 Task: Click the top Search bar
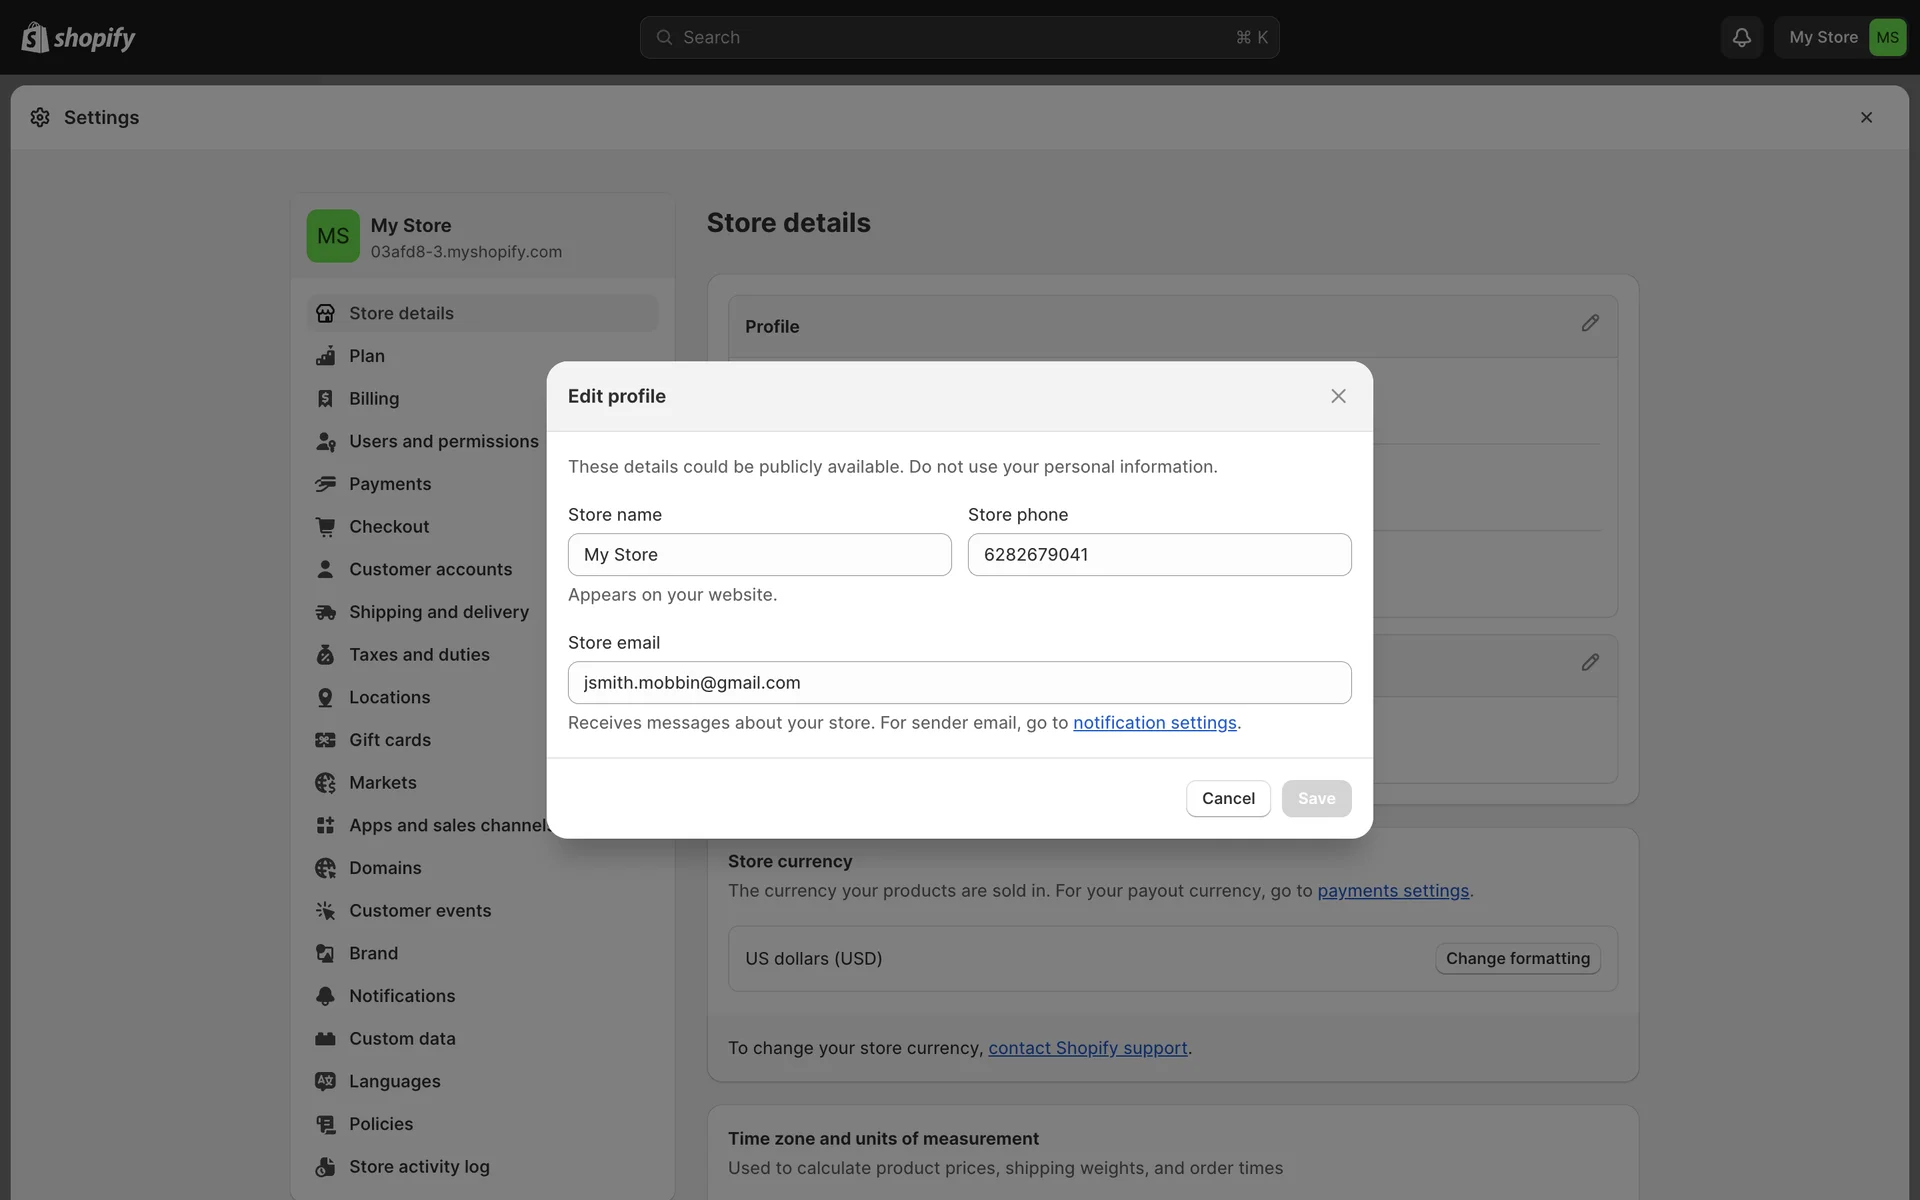point(959,37)
